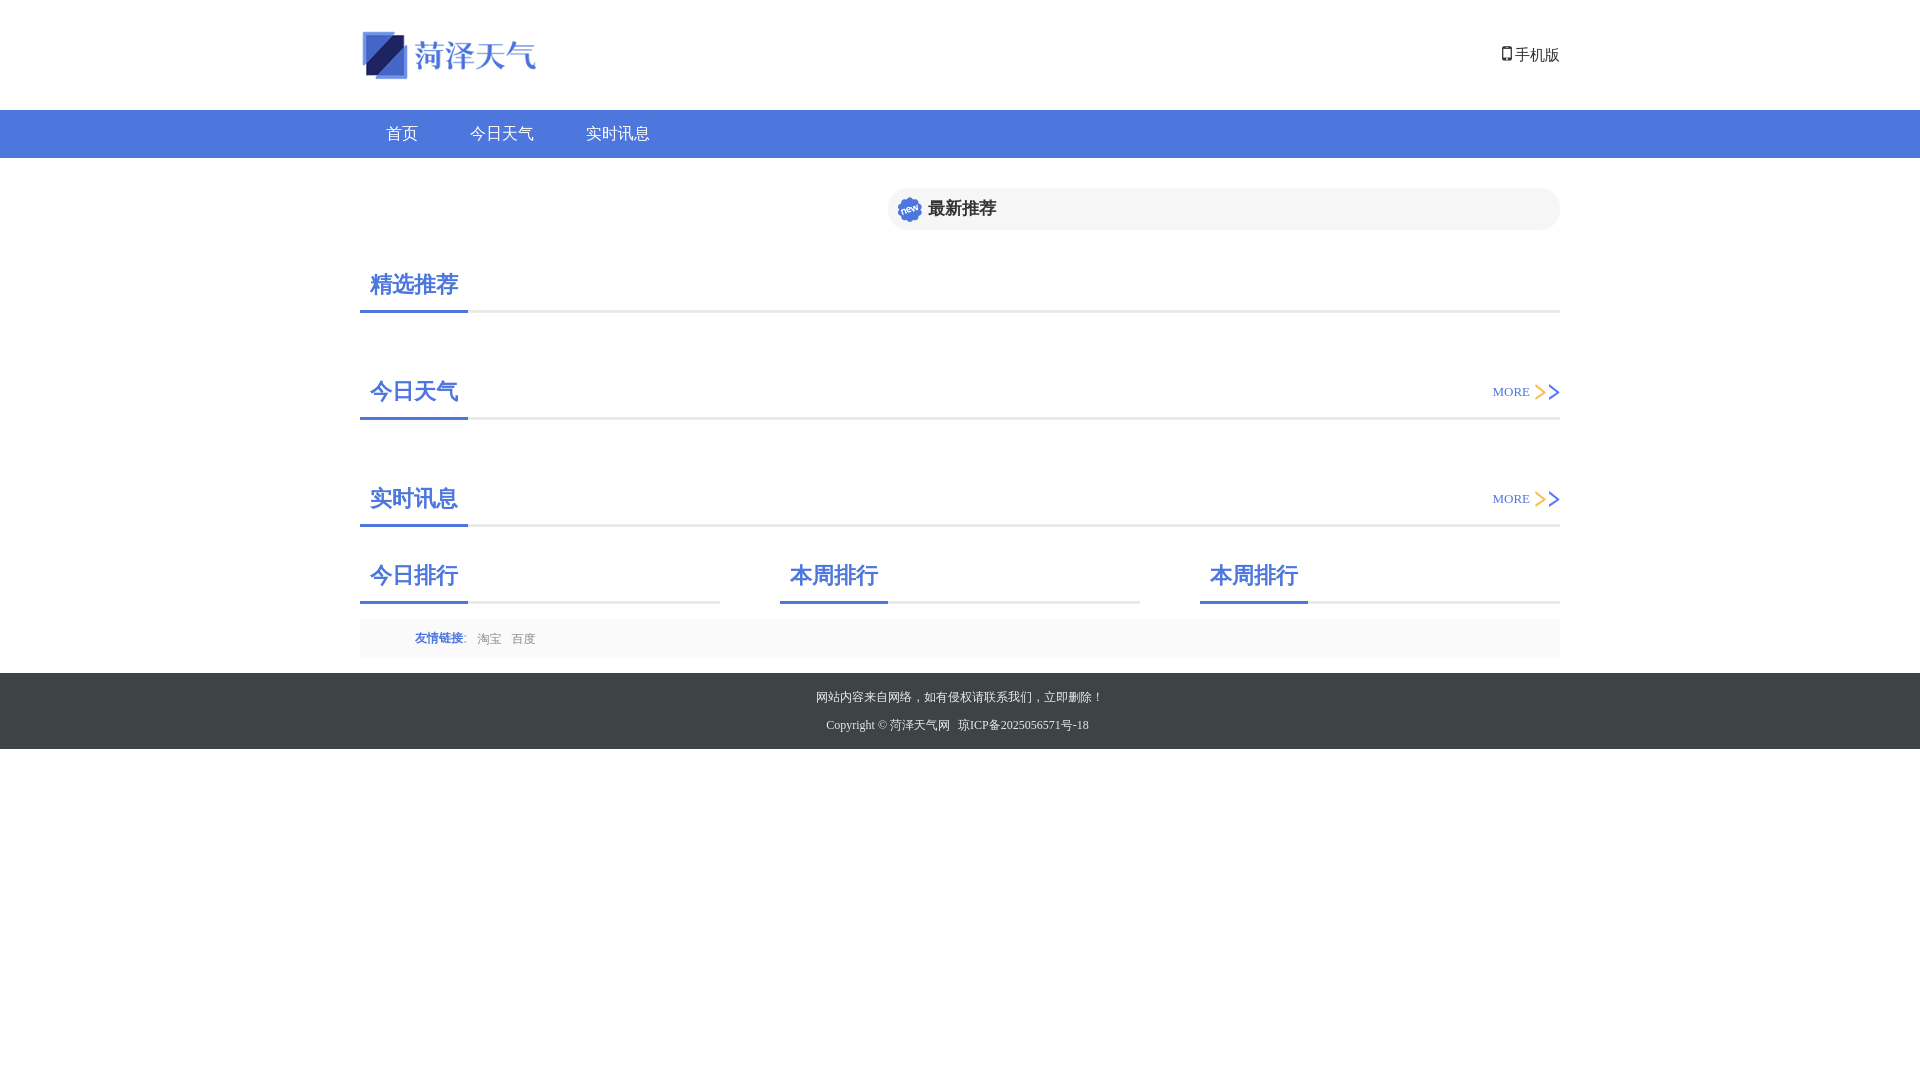
Task: Click the 今日天气 section heading
Action: [x=414, y=392]
